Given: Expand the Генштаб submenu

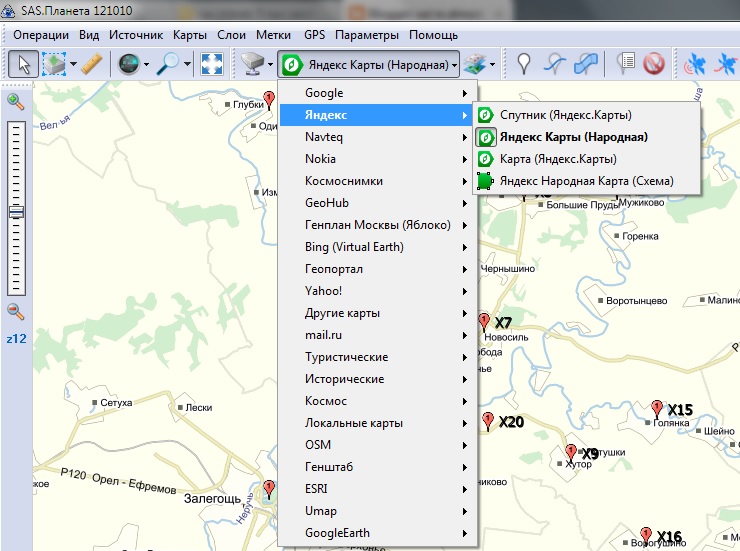Looking at the screenshot, I should 378,467.
